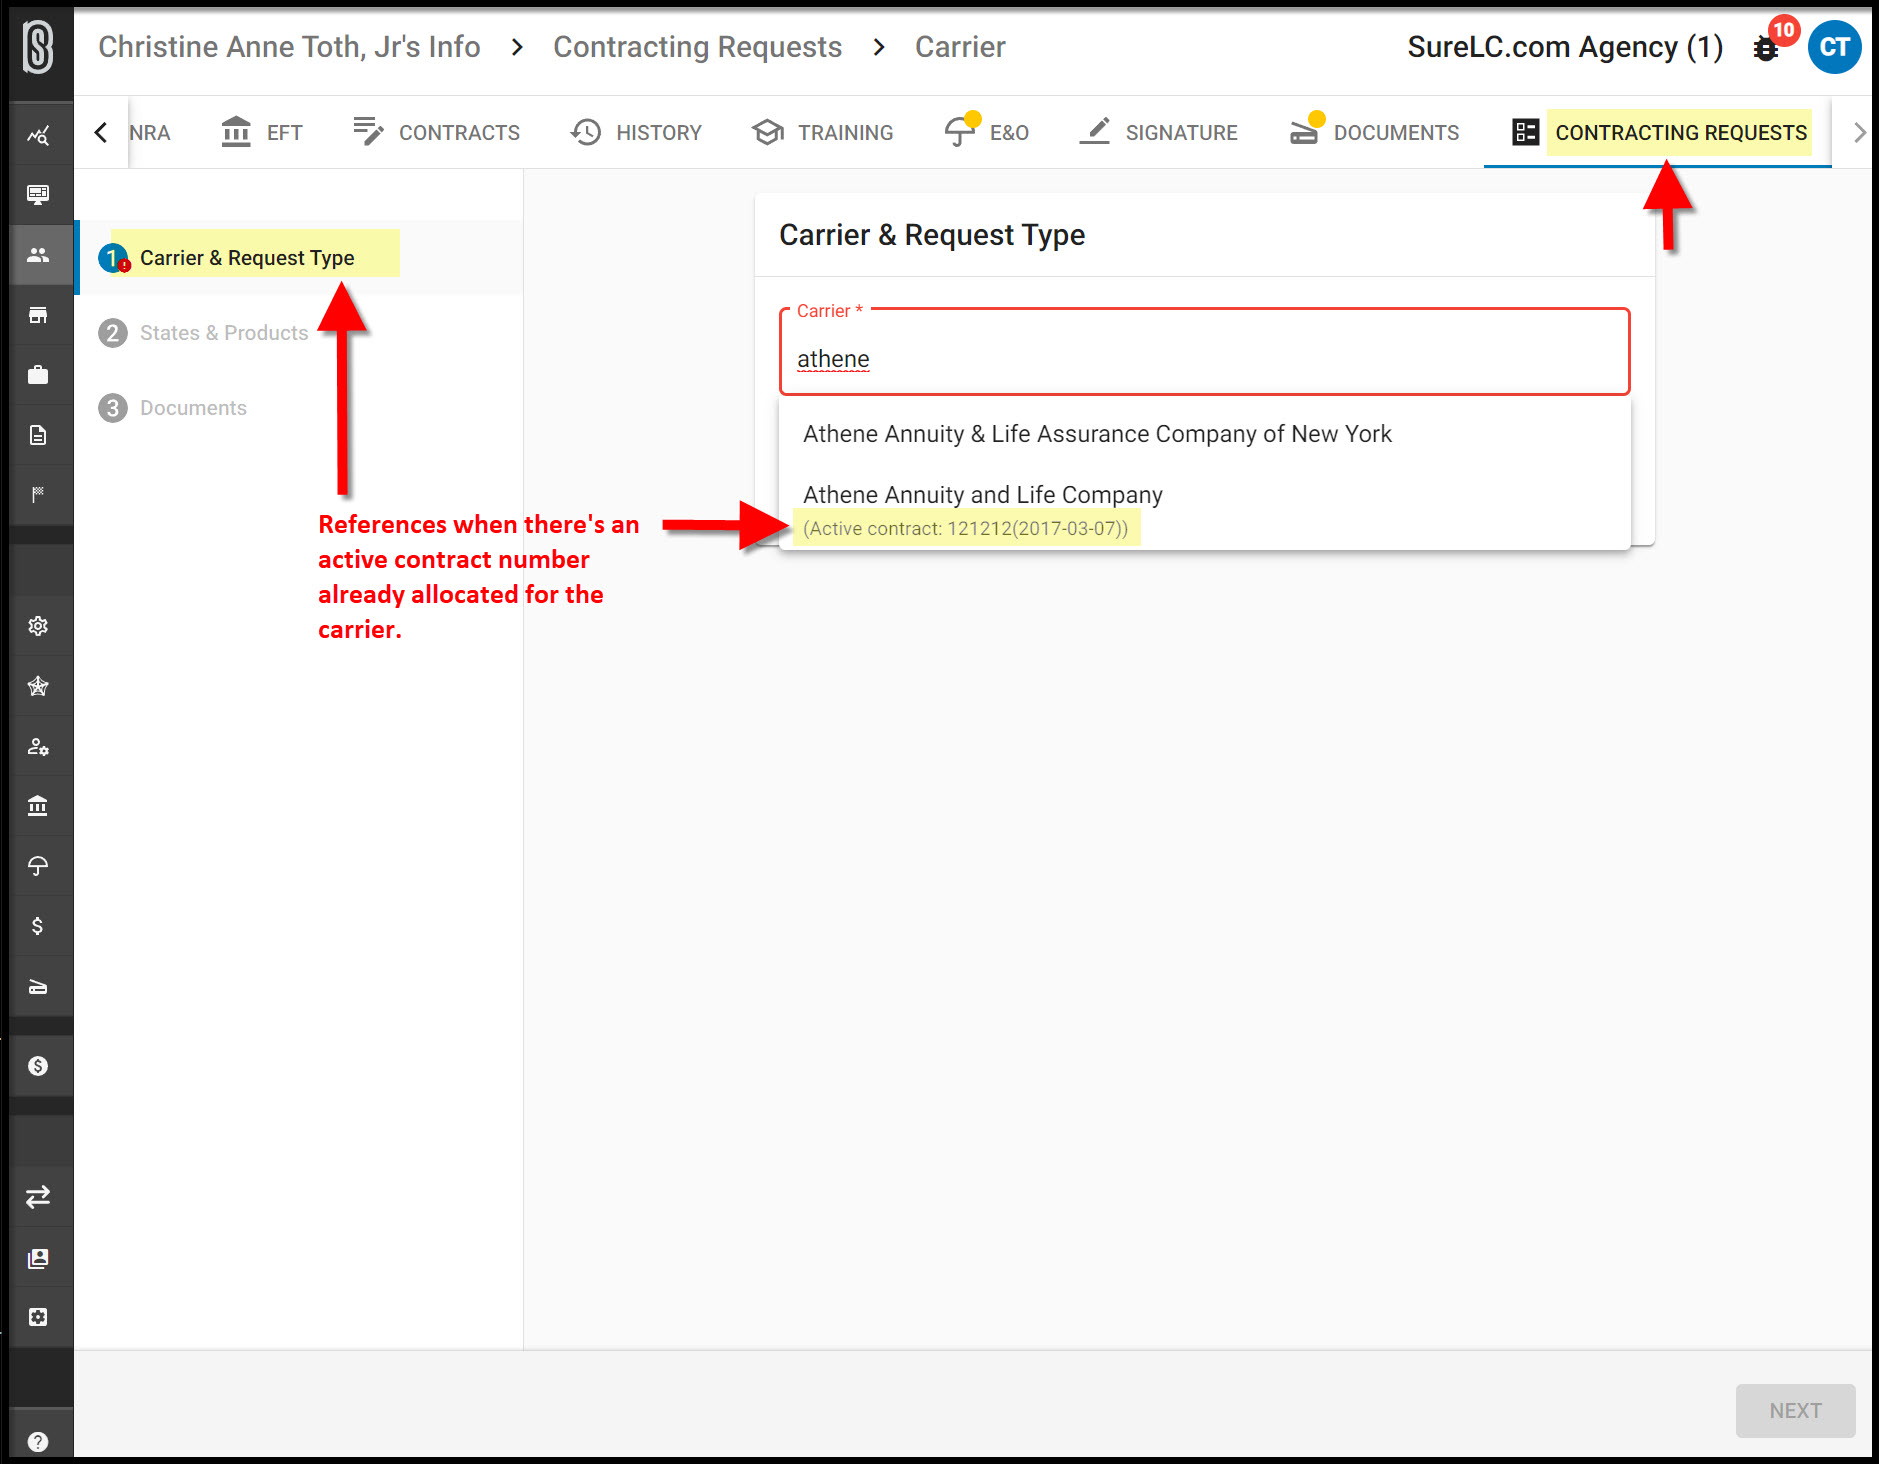Image resolution: width=1879 pixels, height=1464 pixels.
Task: Click the Carrier breadcrumb
Action: [x=960, y=47]
